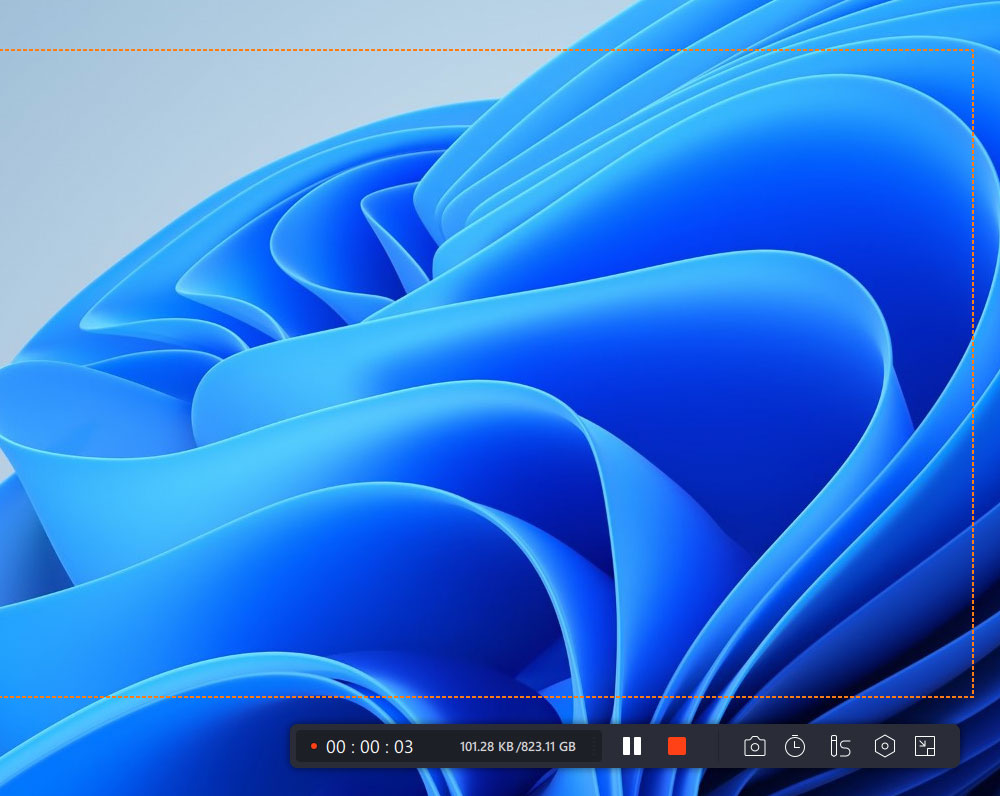Pause the screen recording
Viewport: 1000px width, 796px height.
[631, 746]
